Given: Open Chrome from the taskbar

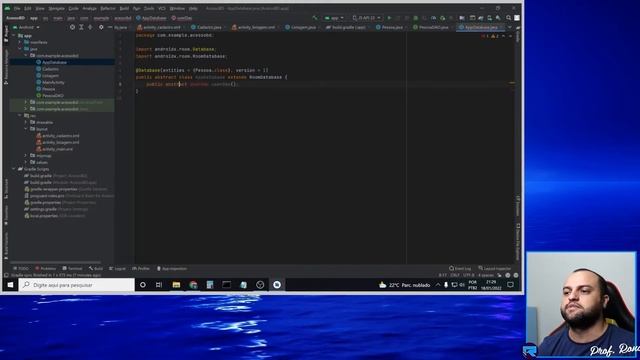Looking at the screenshot, I should (193, 285).
